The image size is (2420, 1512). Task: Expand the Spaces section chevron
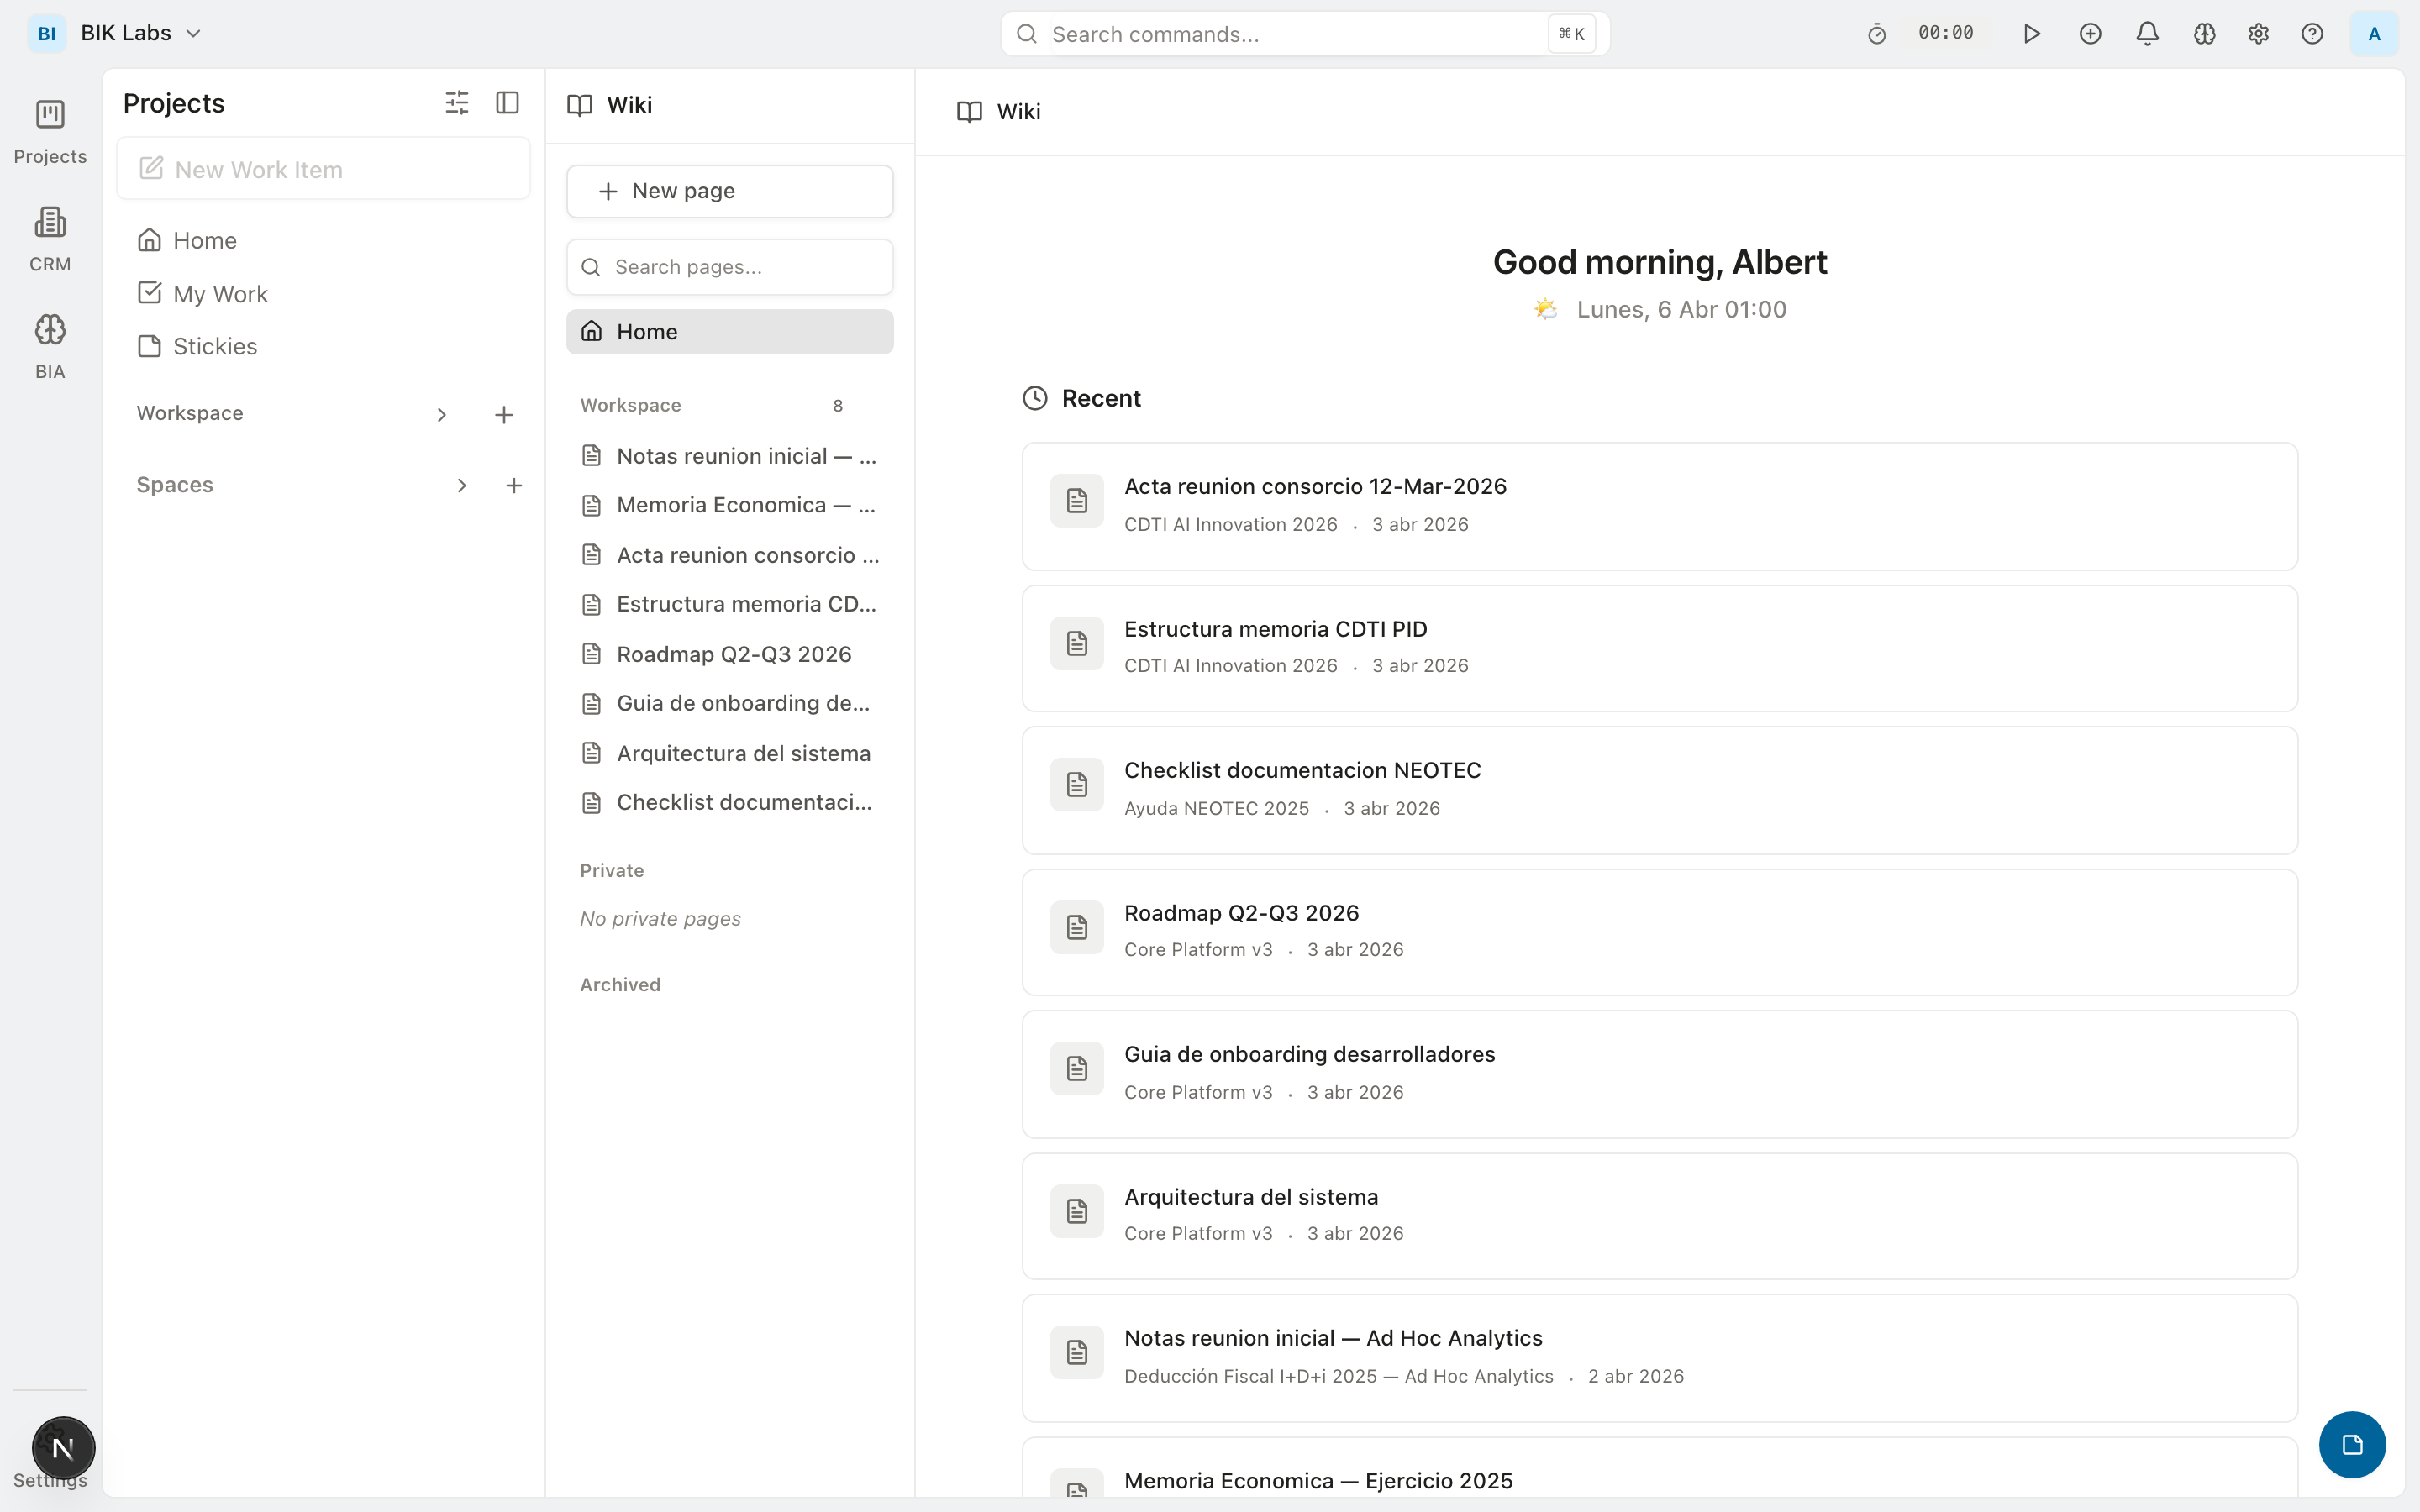click(x=462, y=486)
